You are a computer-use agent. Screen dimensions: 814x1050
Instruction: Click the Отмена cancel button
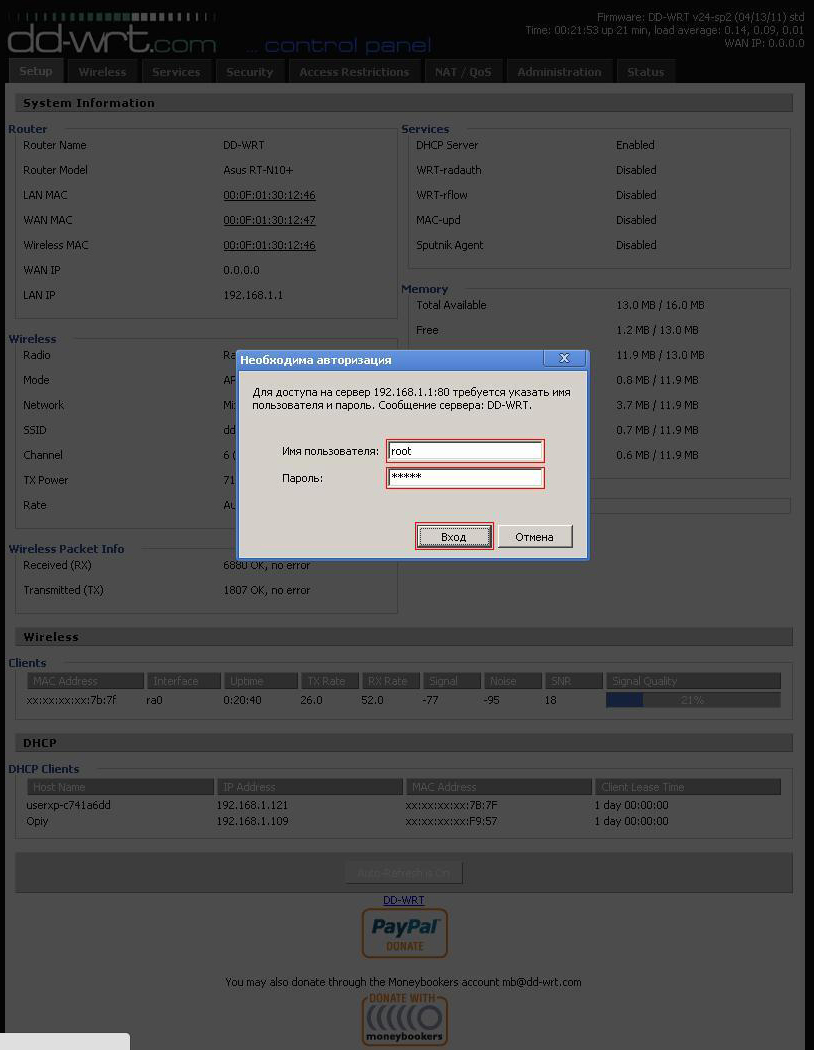534,536
